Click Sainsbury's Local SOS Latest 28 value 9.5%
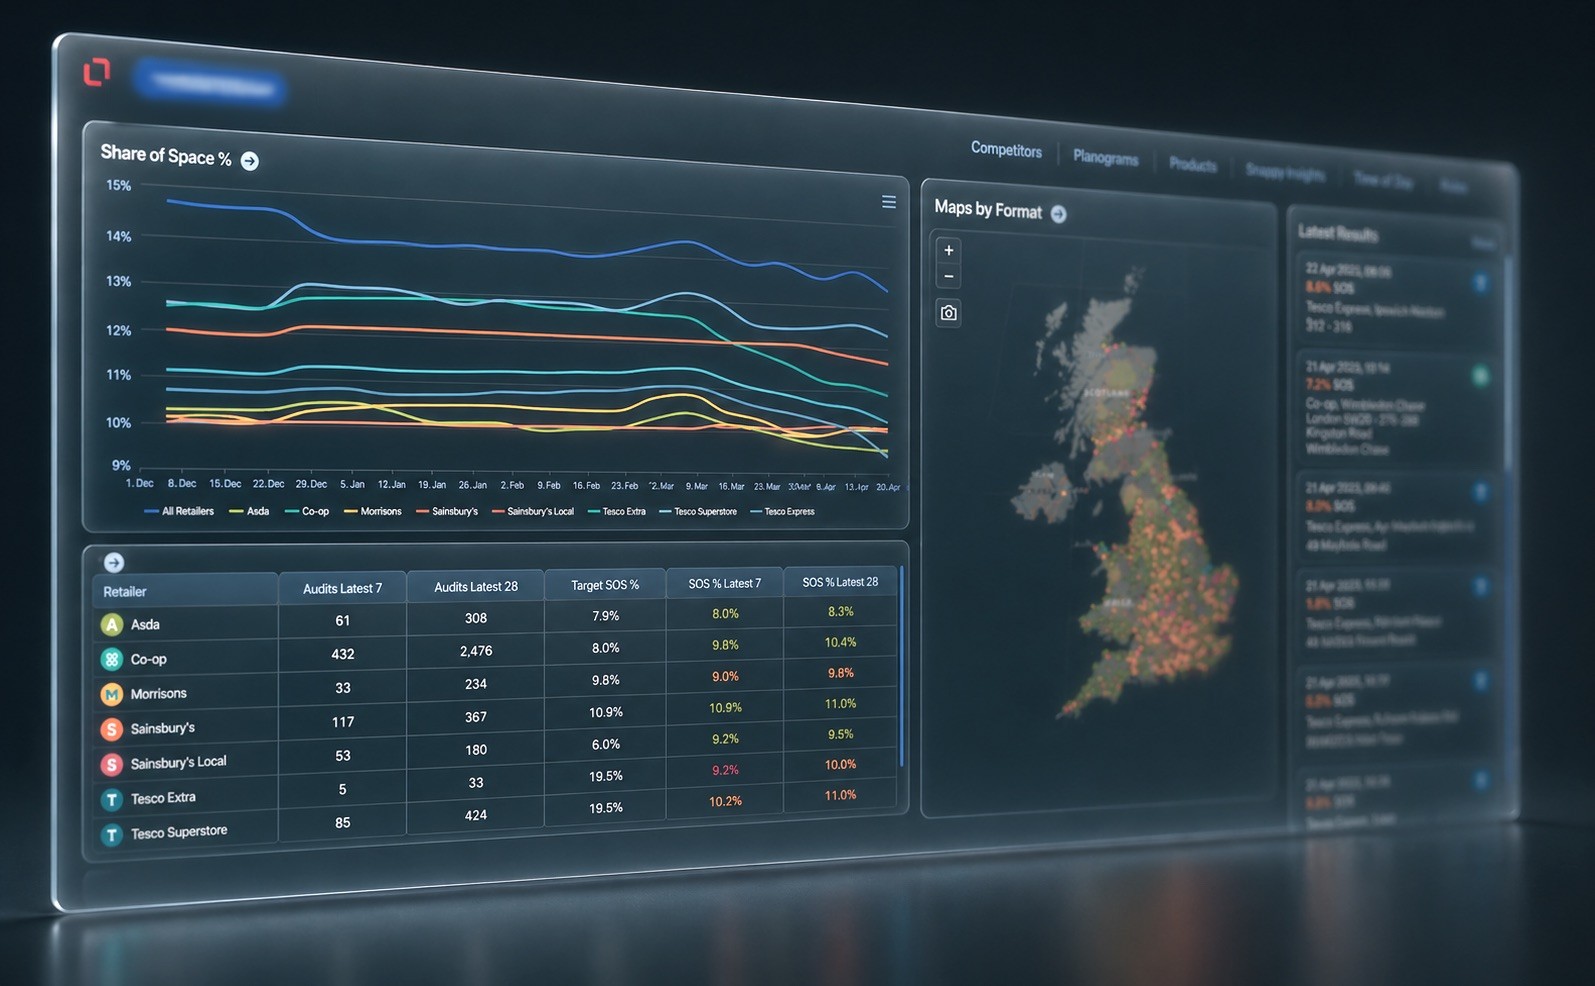This screenshot has width=1595, height=986. pyautogui.click(x=841, y=734)
